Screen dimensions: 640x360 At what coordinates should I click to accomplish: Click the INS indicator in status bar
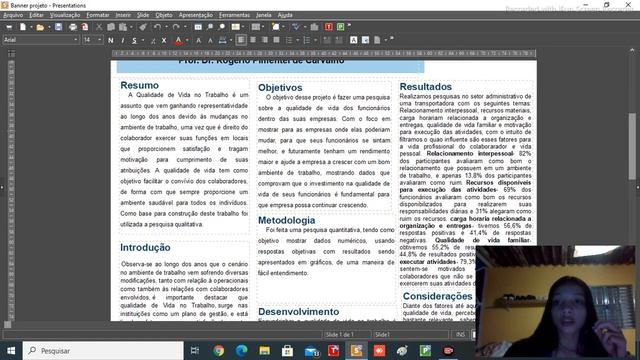(x=460, y=335)
